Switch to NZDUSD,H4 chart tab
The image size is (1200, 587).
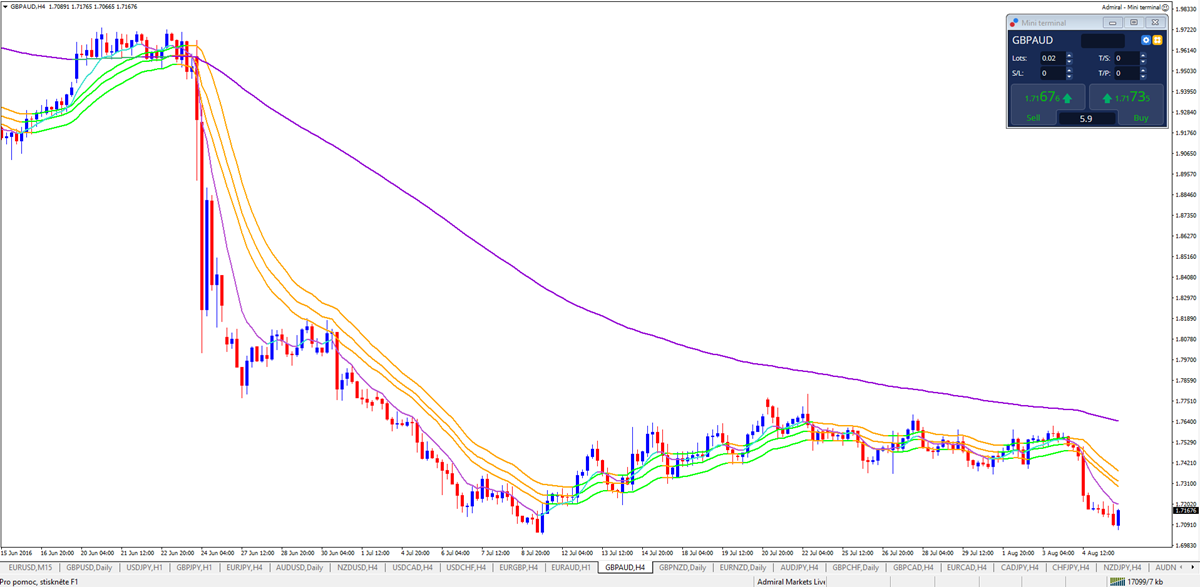(x=359, y=567)
